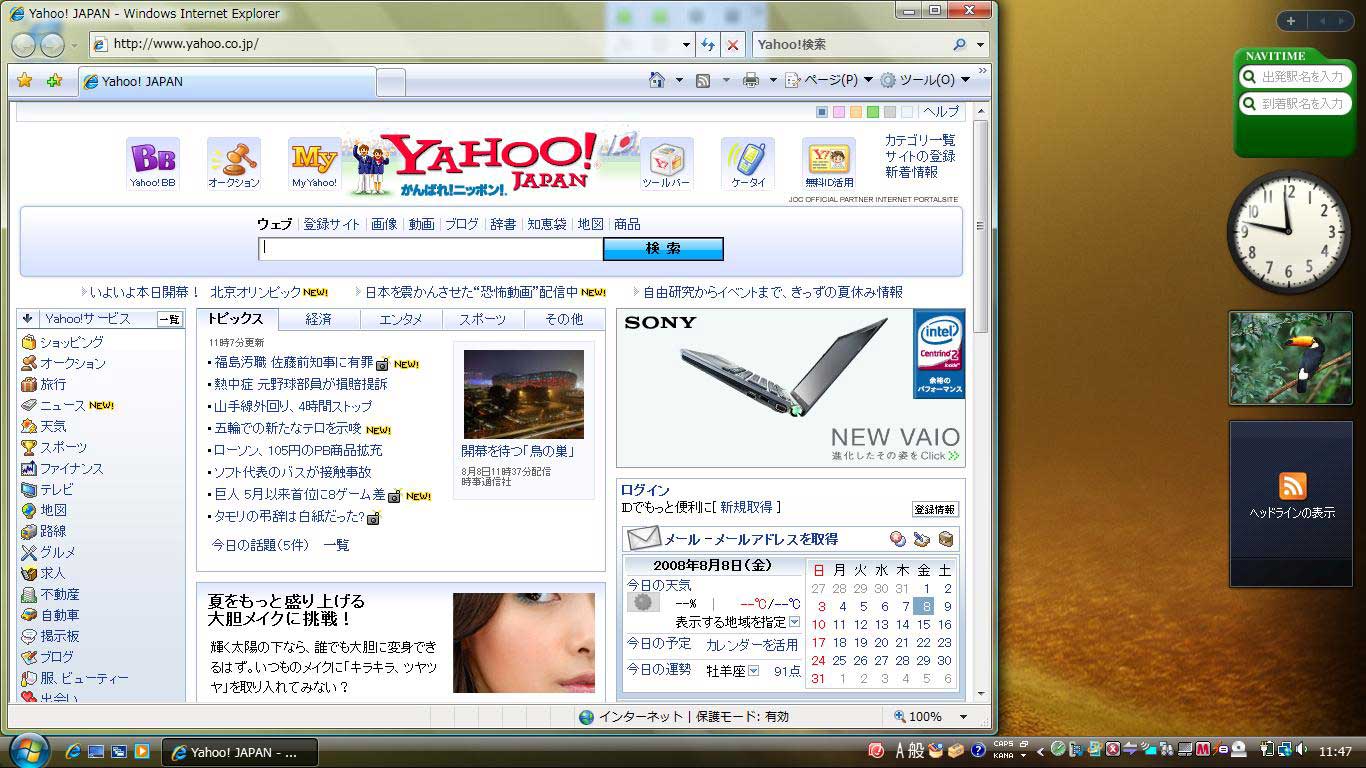The height and width of the screenshot is (768, 1366).
Task: Click the volume speaker tray icon
Action: (x=1301, y=749)
